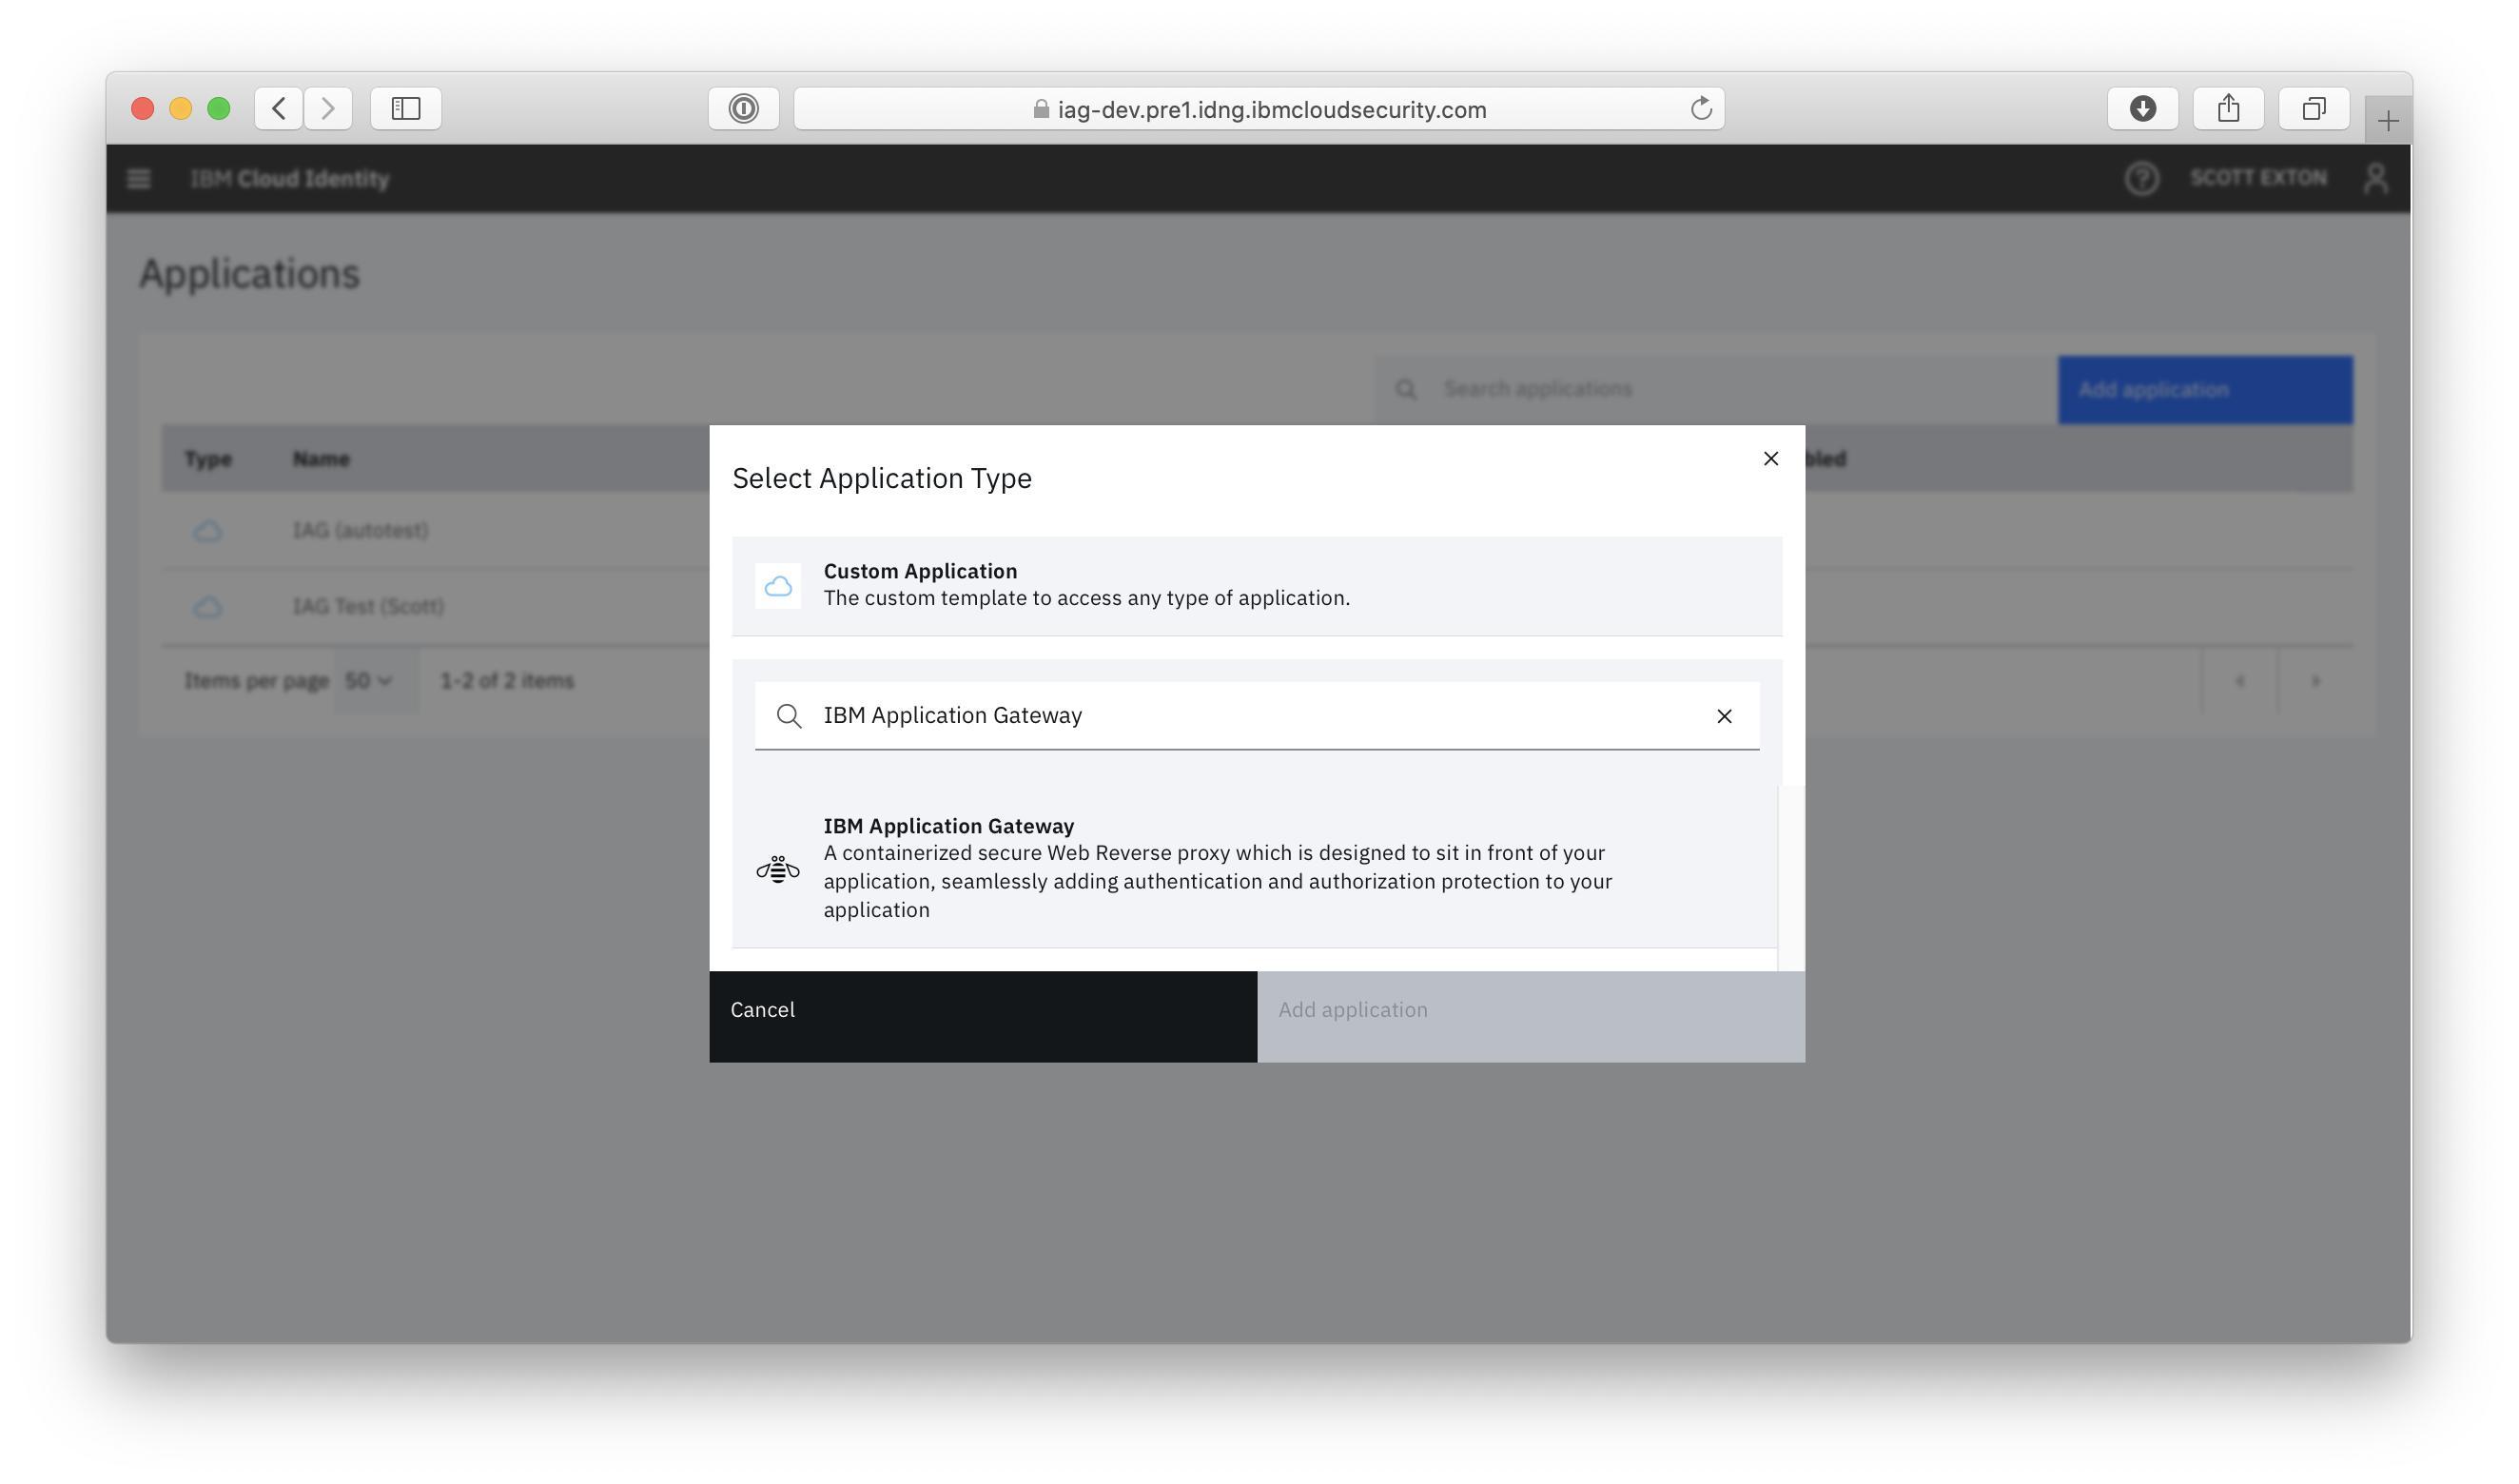Click the IBM Cloud Identity header title

point(289,178)
